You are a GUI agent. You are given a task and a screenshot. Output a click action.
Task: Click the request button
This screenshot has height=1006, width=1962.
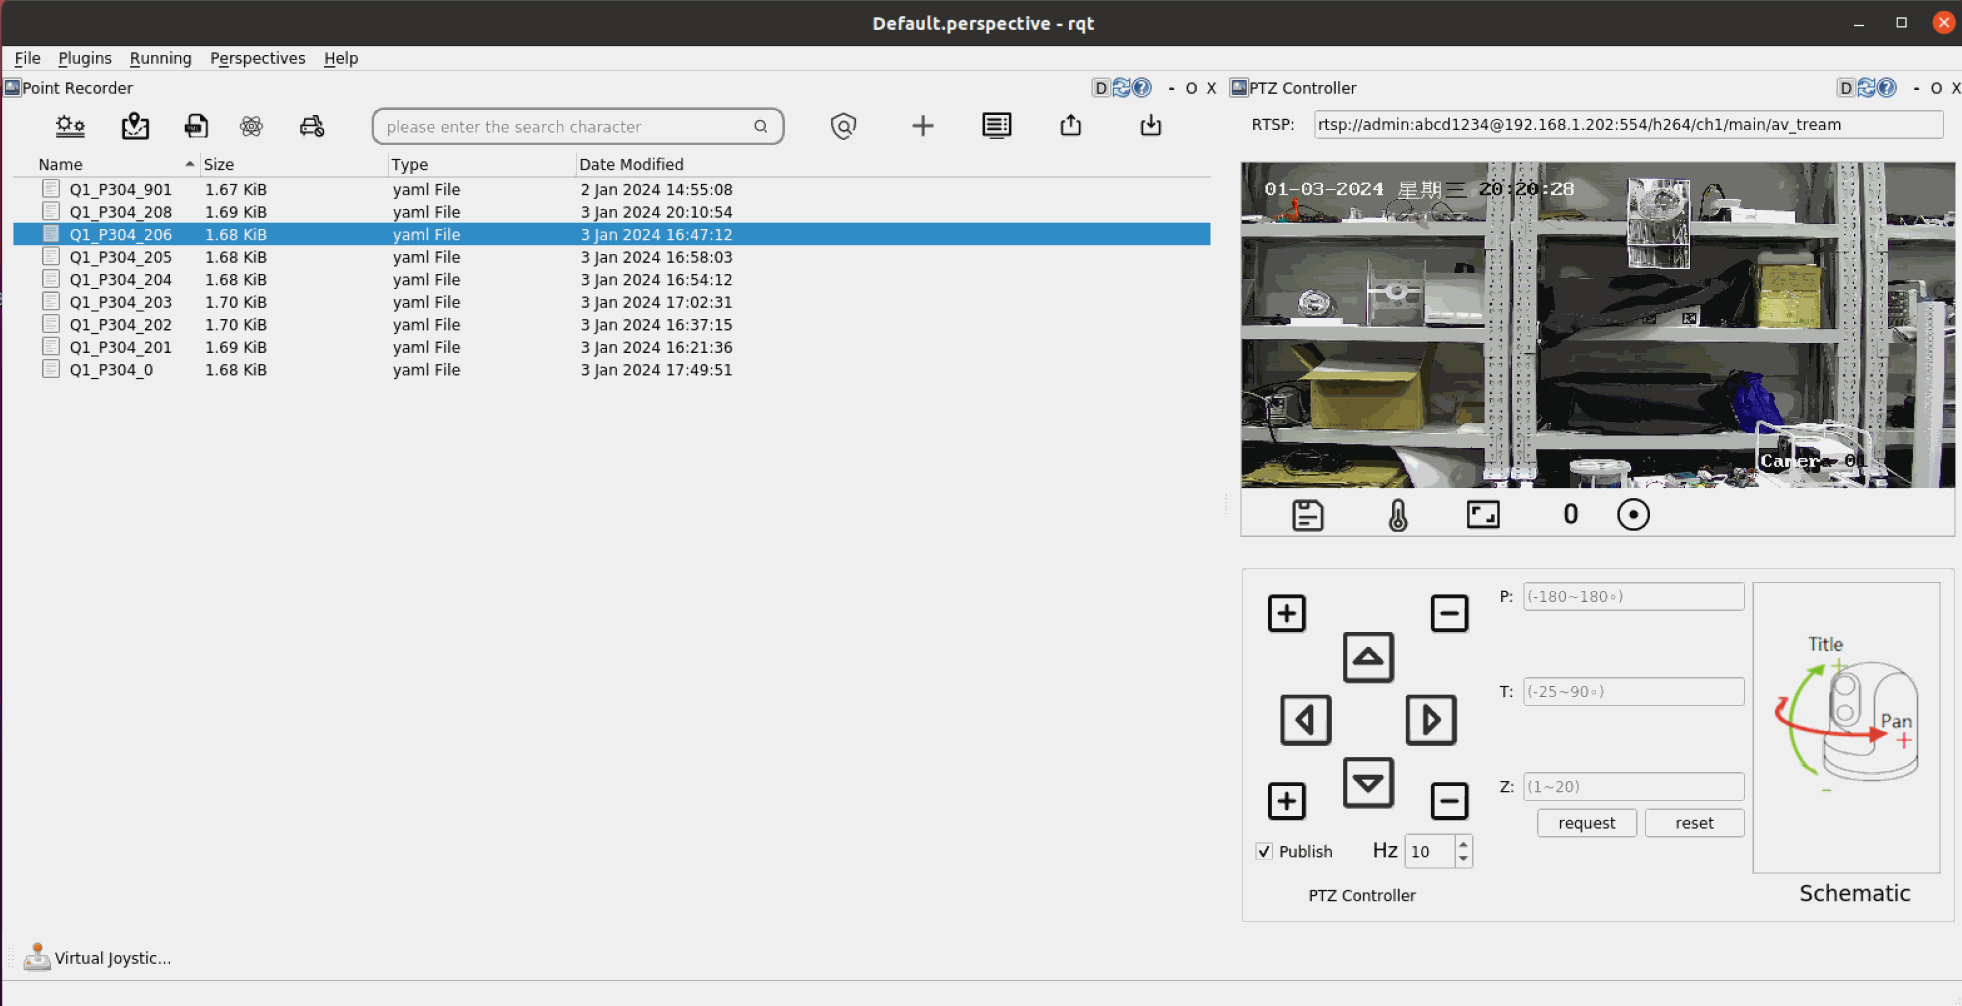click(1586, 823)
